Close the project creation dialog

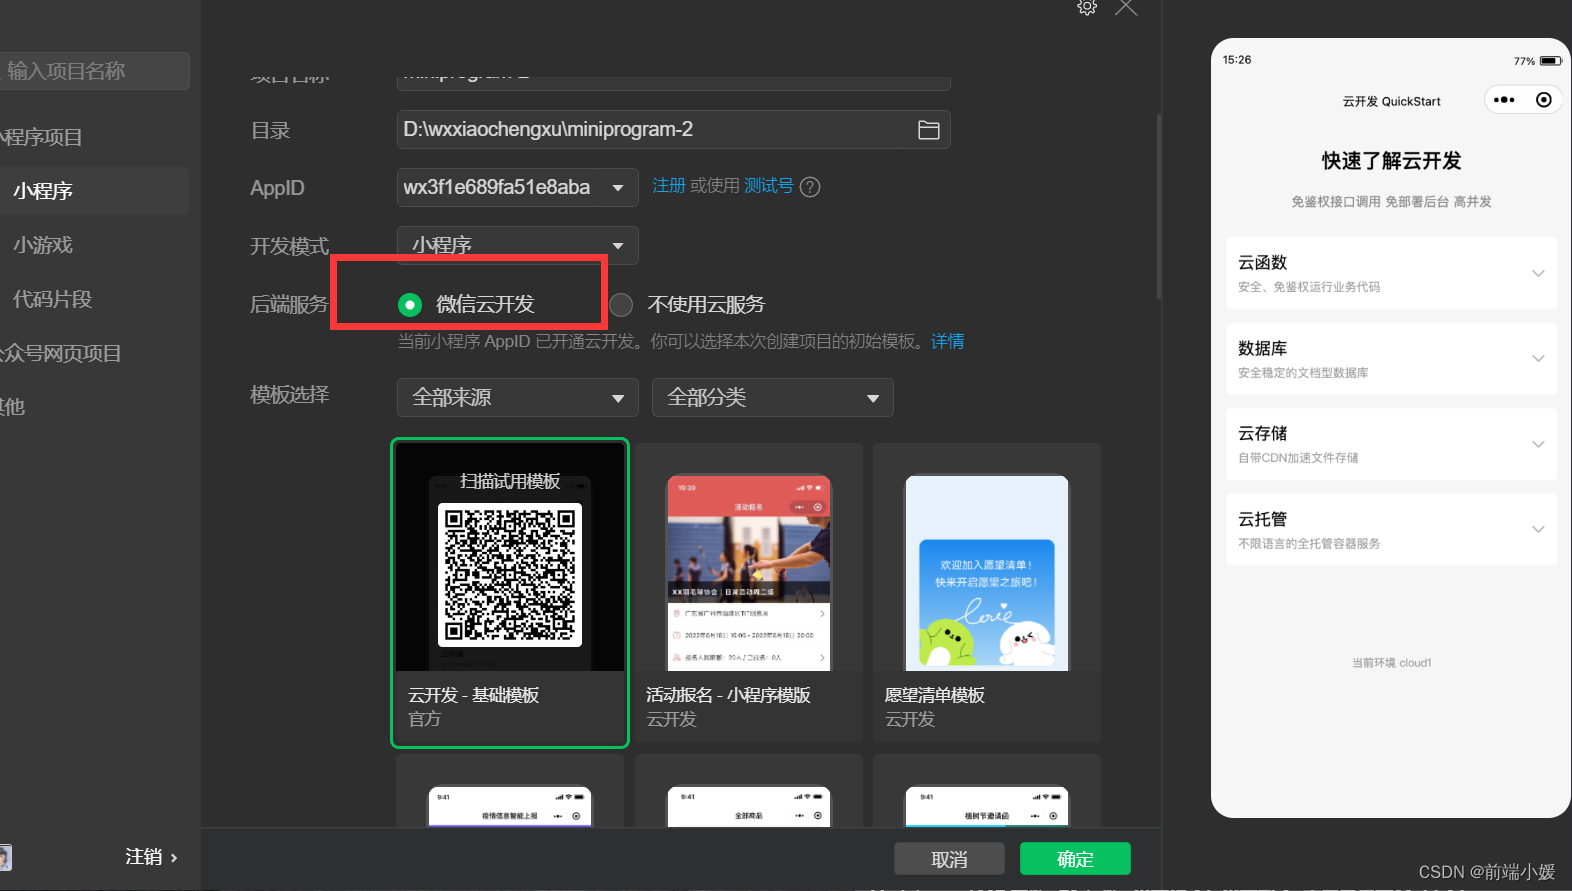pos(1126,7)
